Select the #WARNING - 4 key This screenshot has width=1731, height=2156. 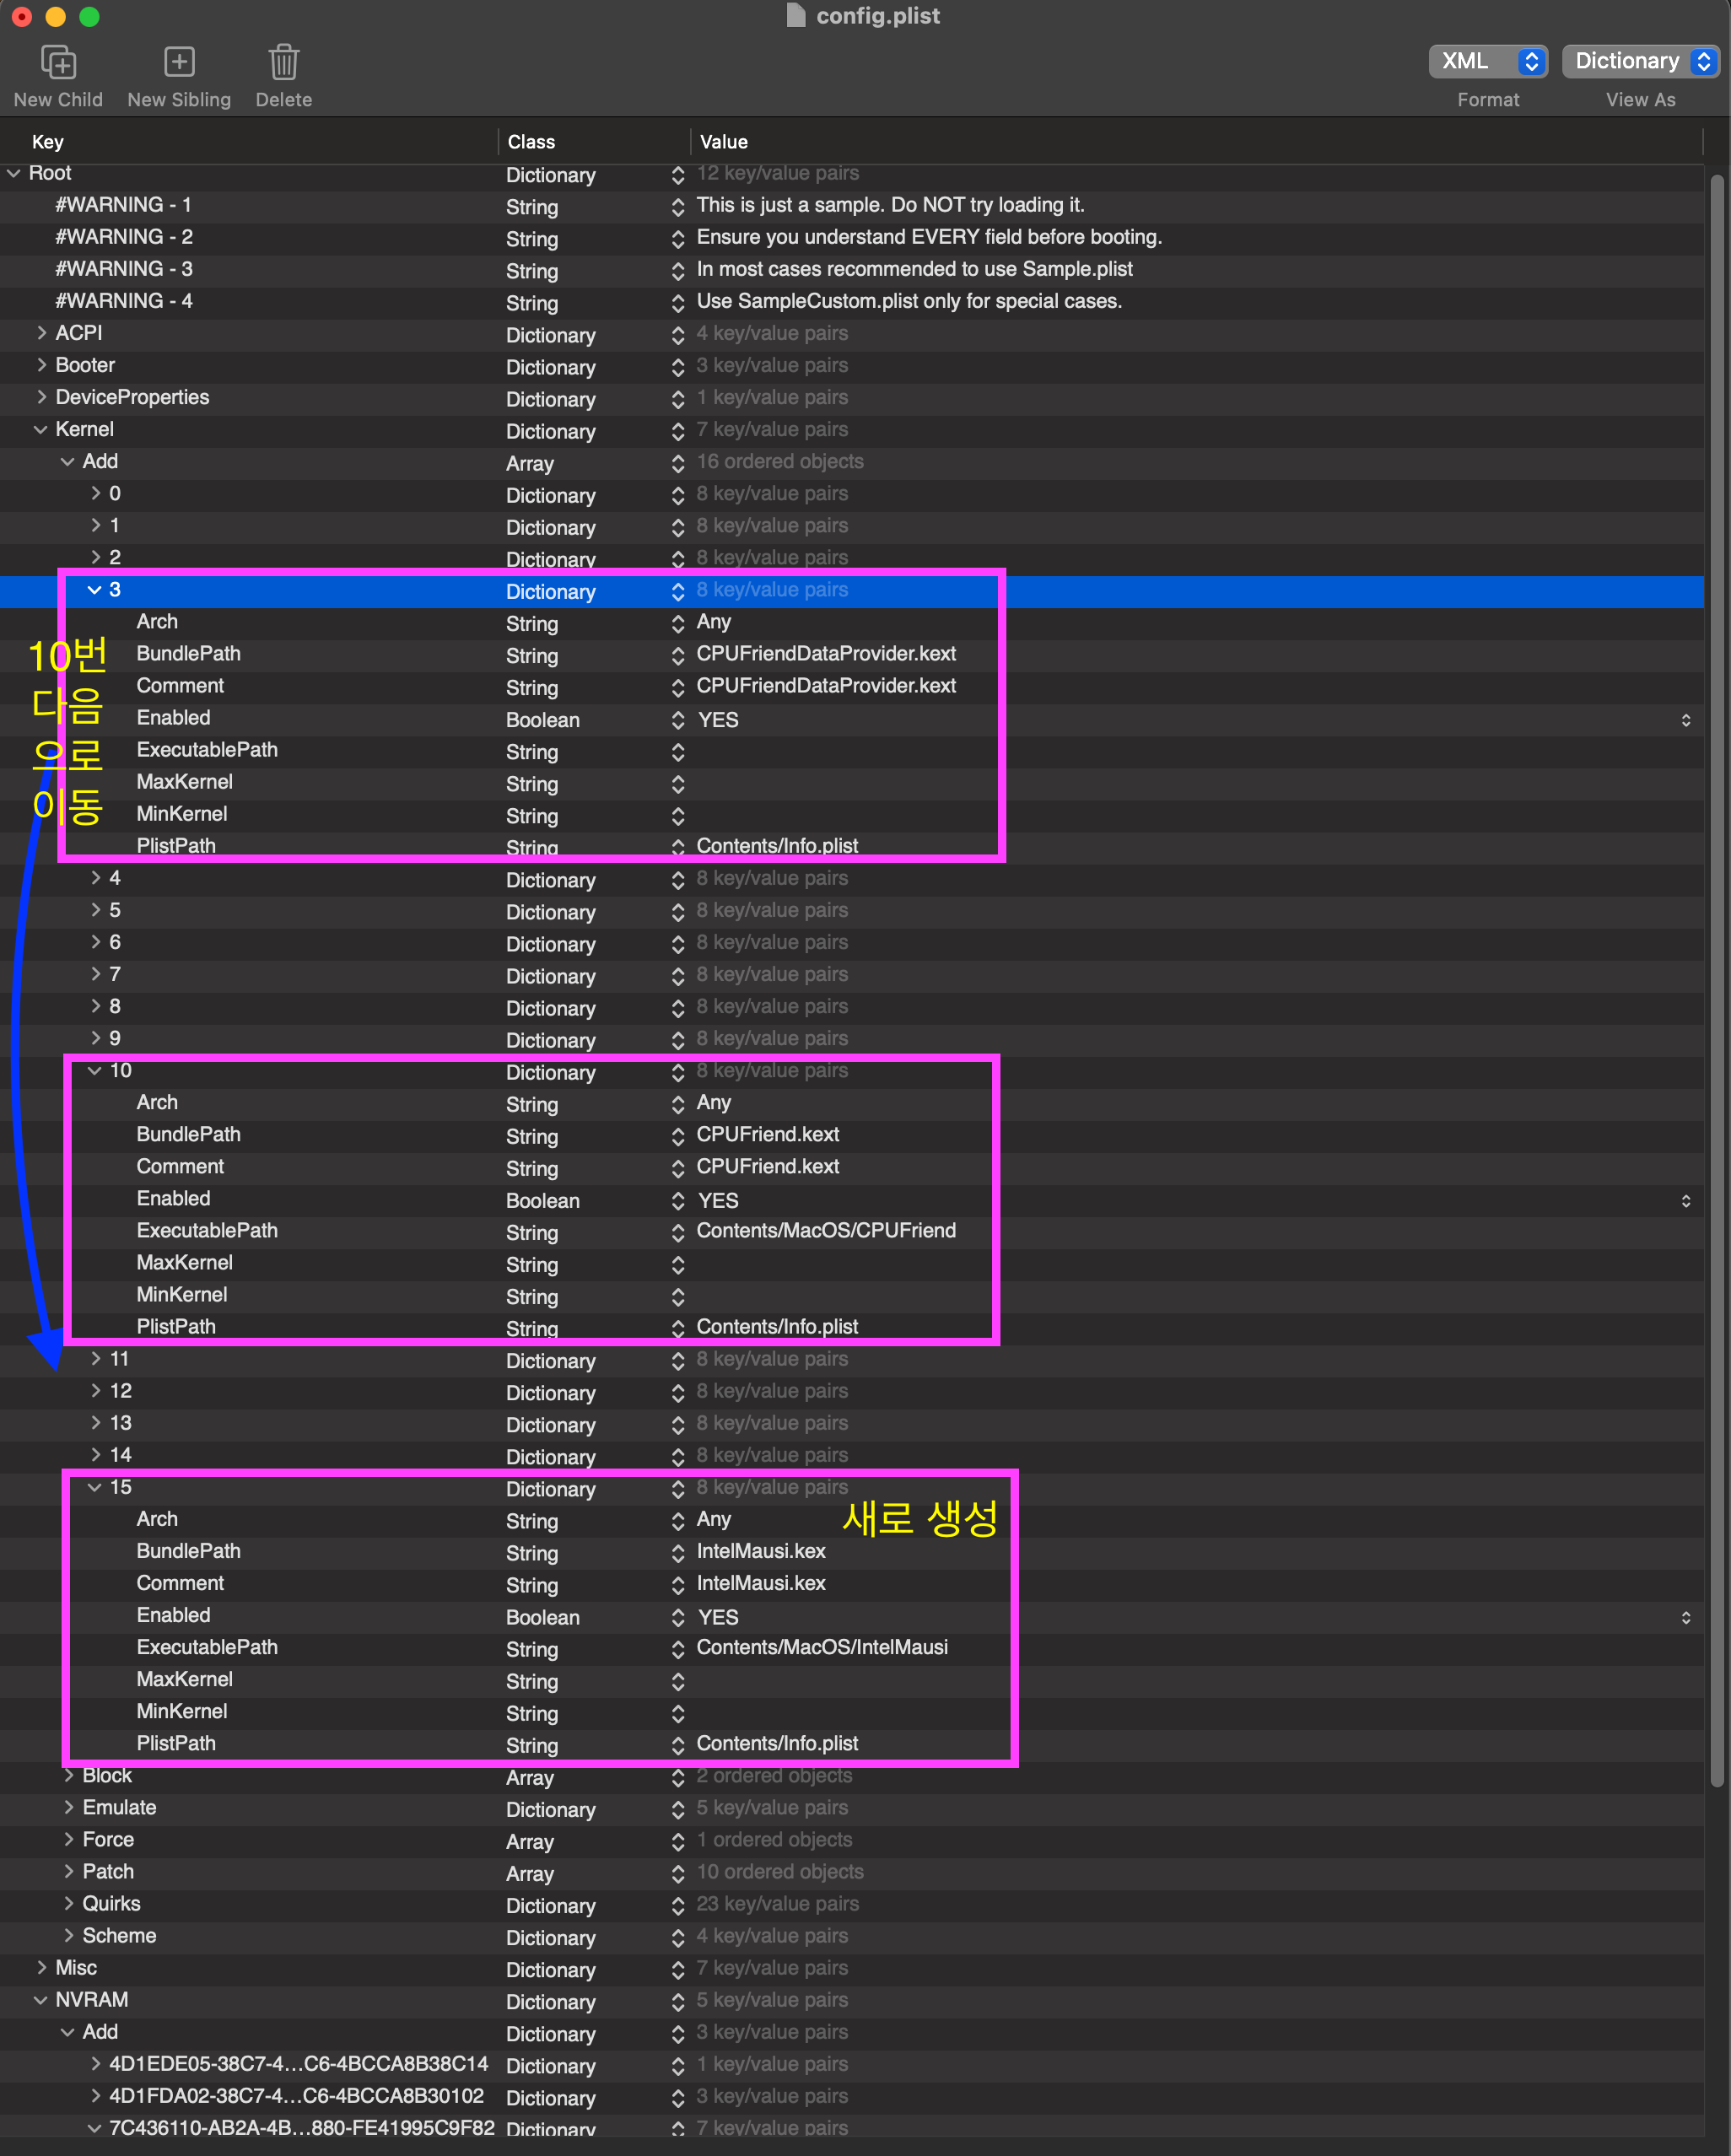tap(124, 301)
